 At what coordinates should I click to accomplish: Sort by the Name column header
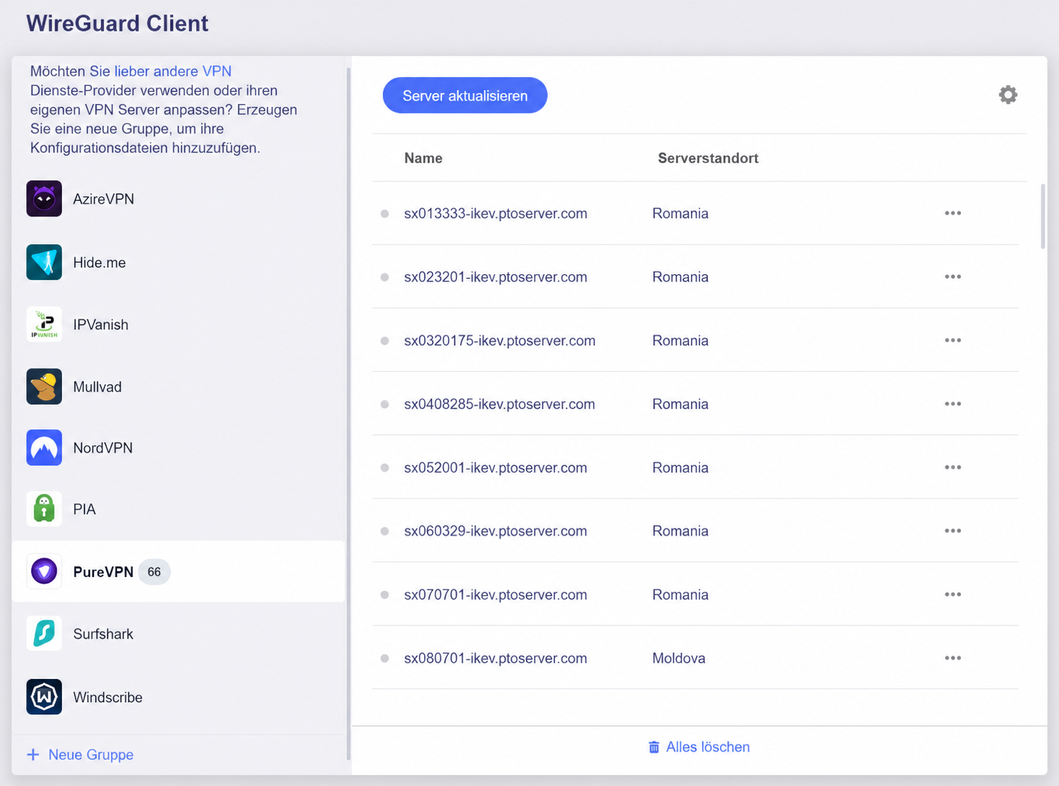click(423, 158)
